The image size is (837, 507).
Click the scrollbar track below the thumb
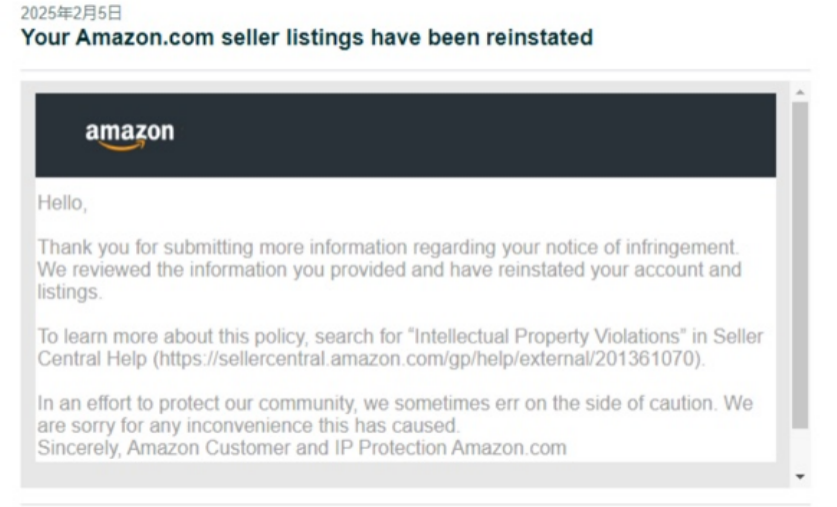pyautogui.click(x=800, y=450)
